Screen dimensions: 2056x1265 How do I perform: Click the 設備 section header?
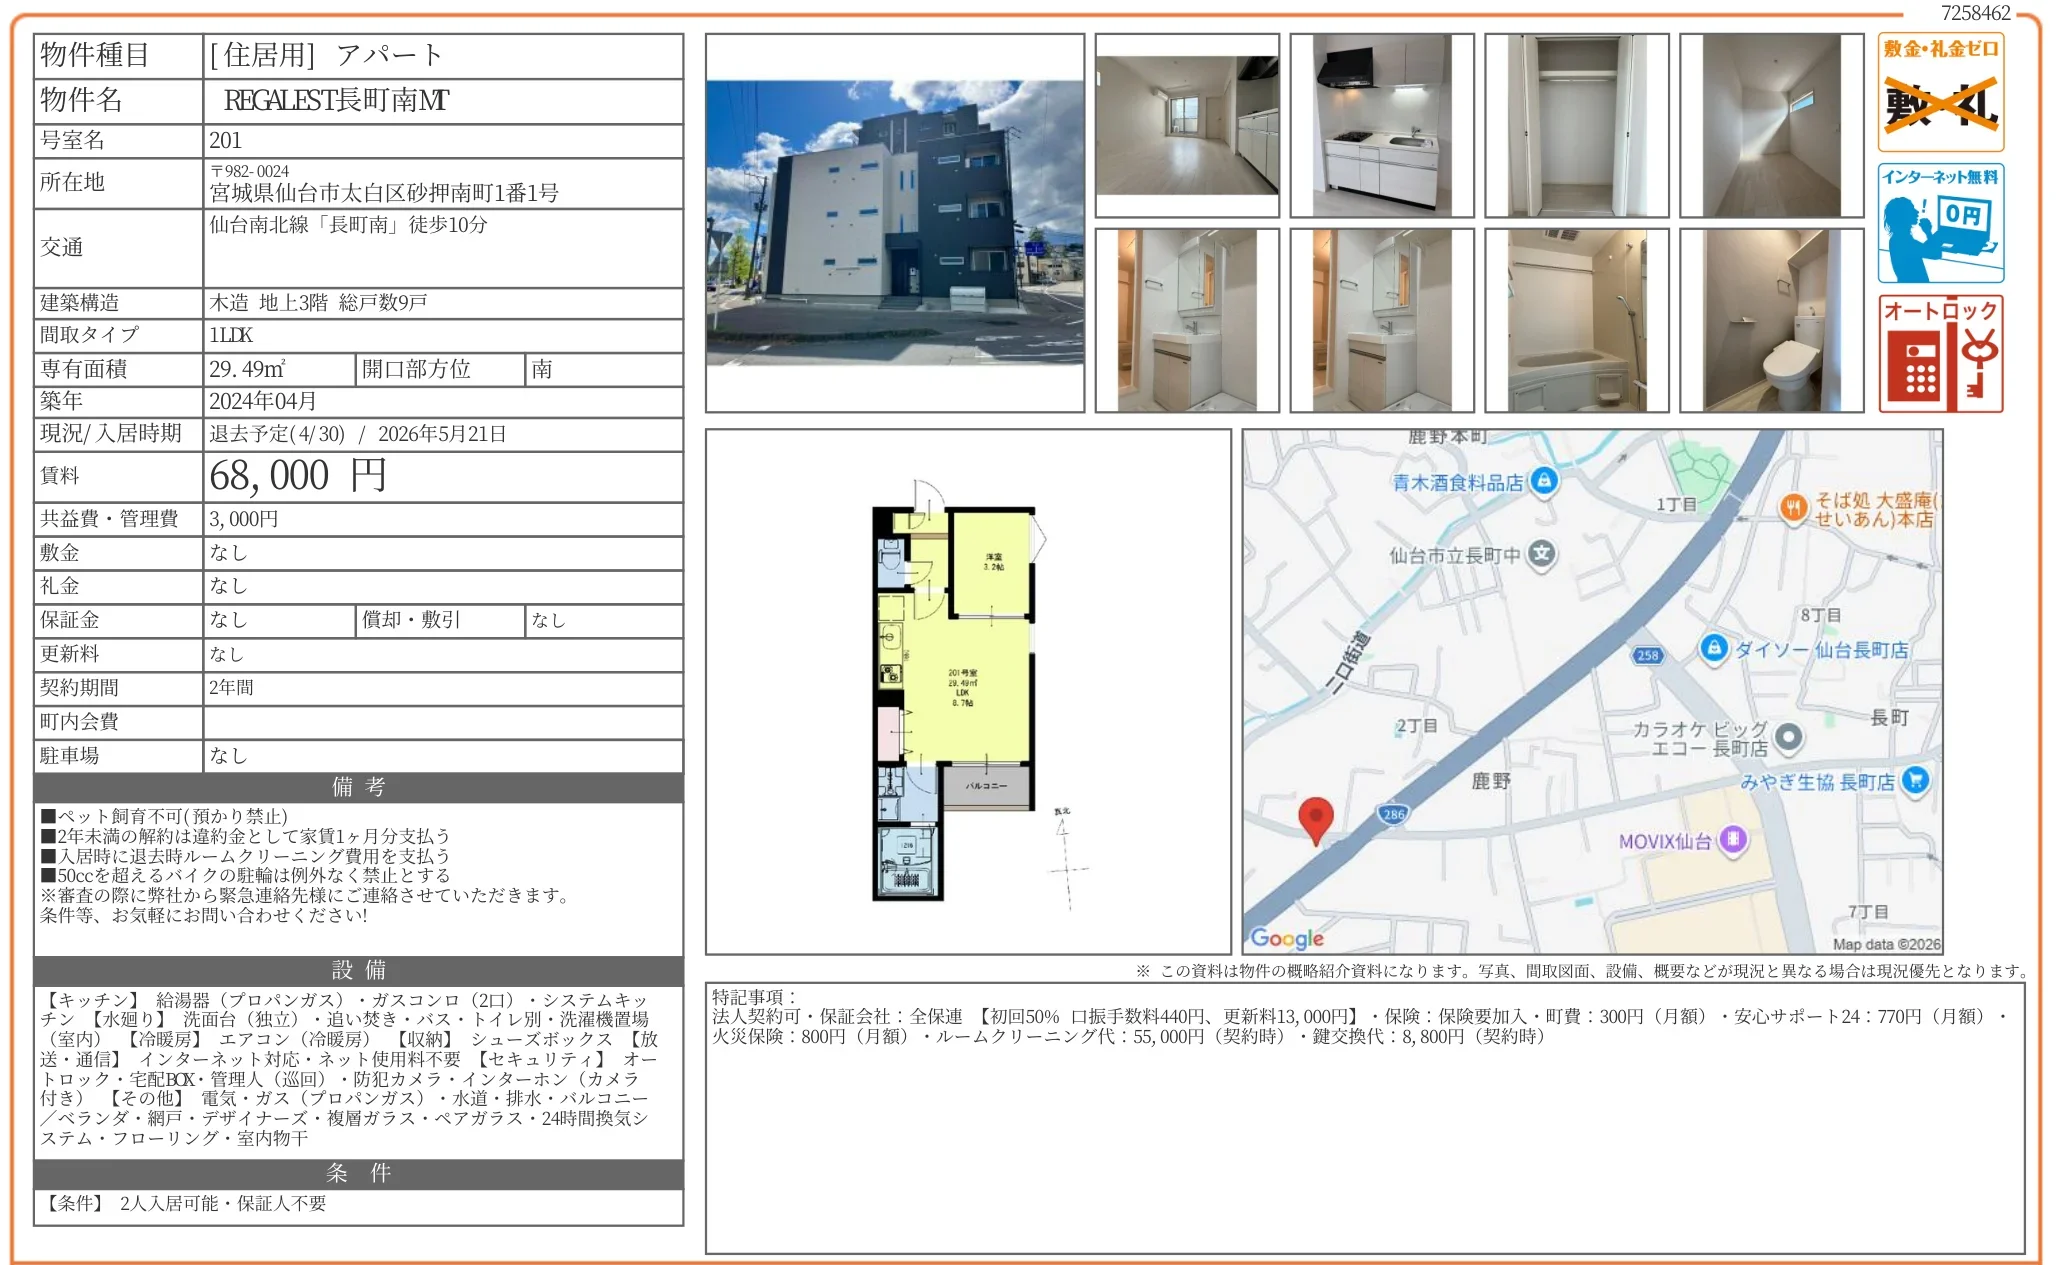[358, 970]
